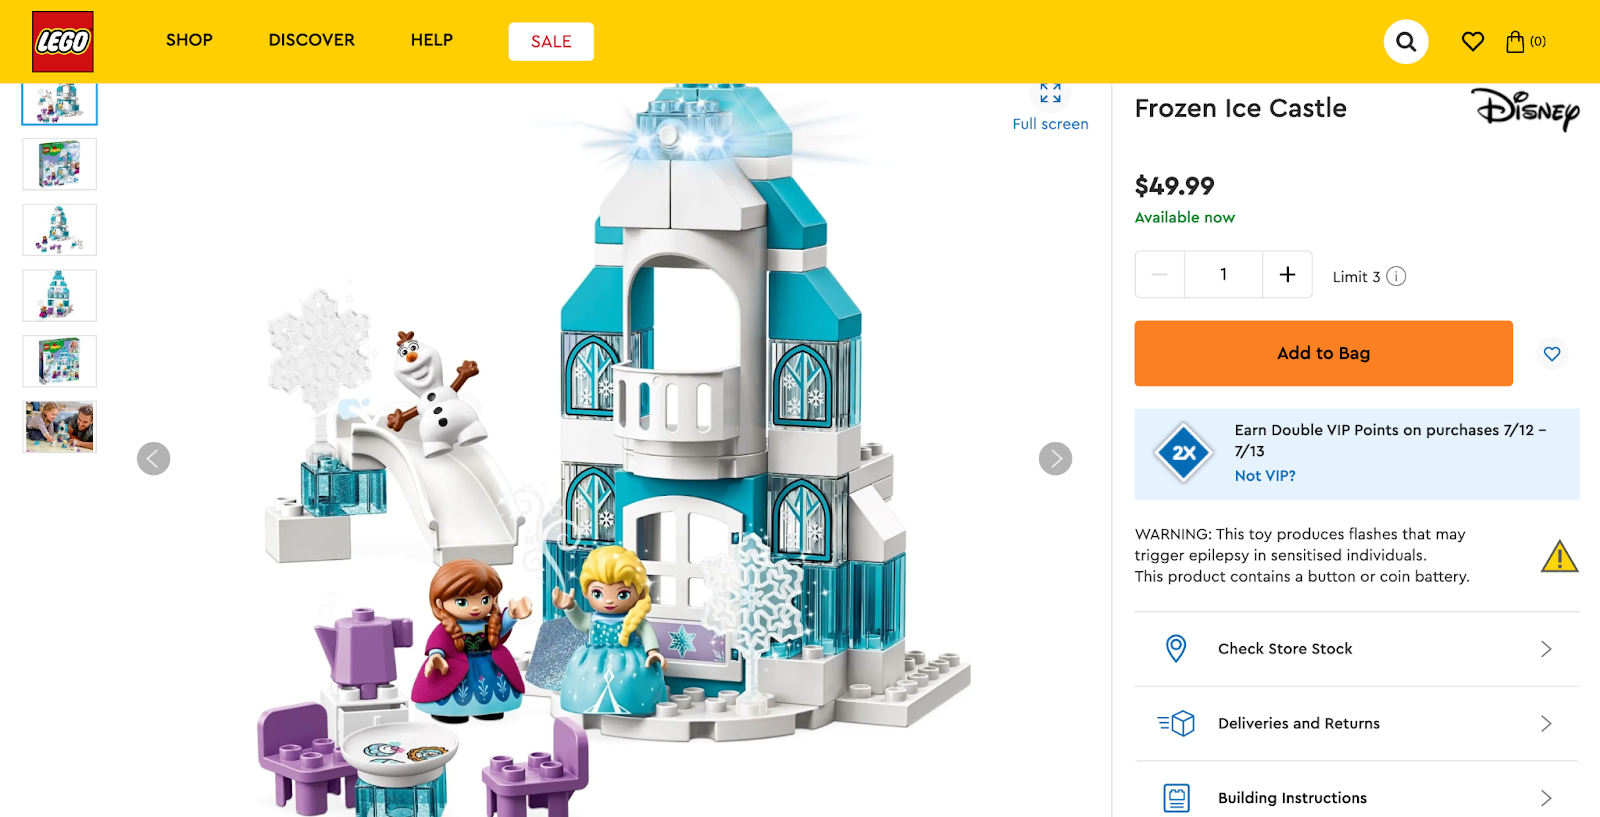The height and width of the screenshot is (817, 1600).
Task: Open the DISCOVER menu
Action: click(x=312, y=40)
